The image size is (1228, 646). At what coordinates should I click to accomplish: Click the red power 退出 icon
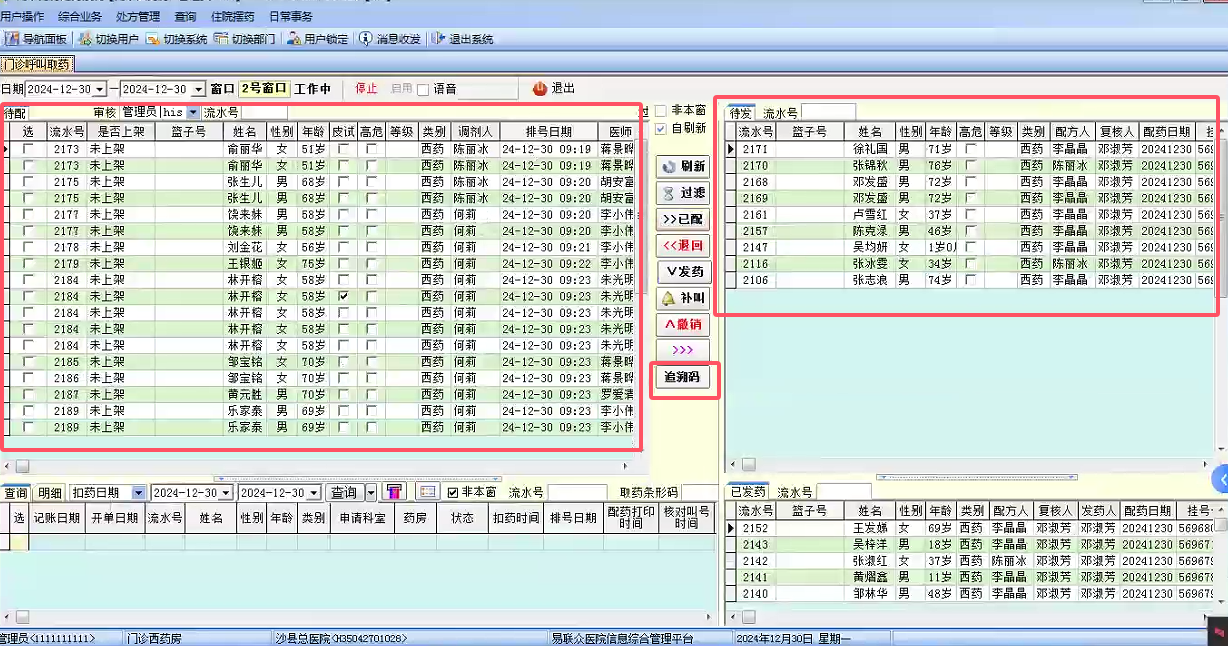tap(540, 88)
